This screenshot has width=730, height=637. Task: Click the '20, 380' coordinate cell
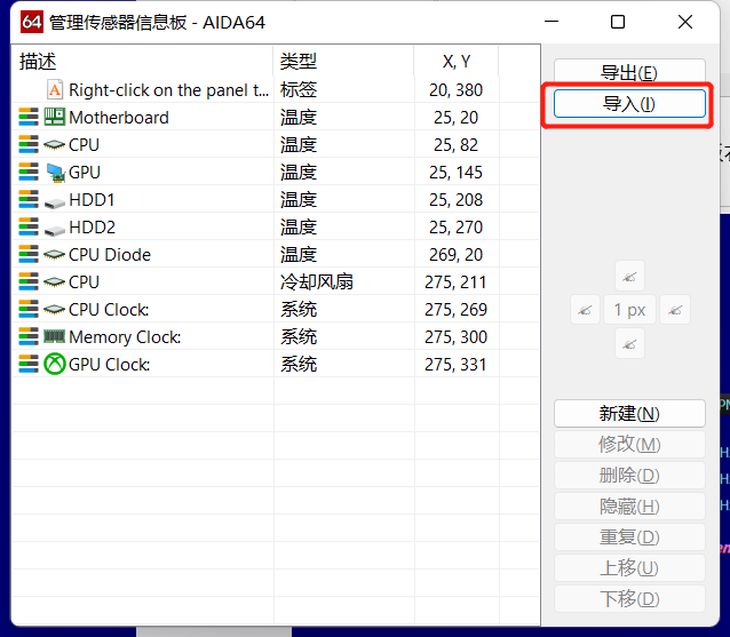pos(456,90)
